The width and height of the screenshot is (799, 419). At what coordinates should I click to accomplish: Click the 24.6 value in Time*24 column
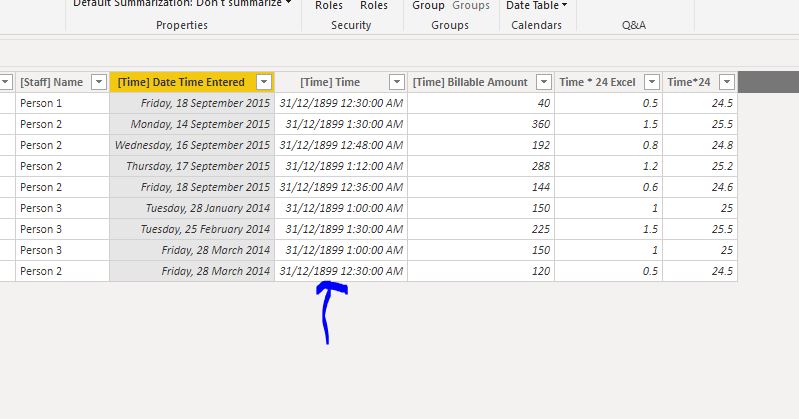tap(700, 187)
